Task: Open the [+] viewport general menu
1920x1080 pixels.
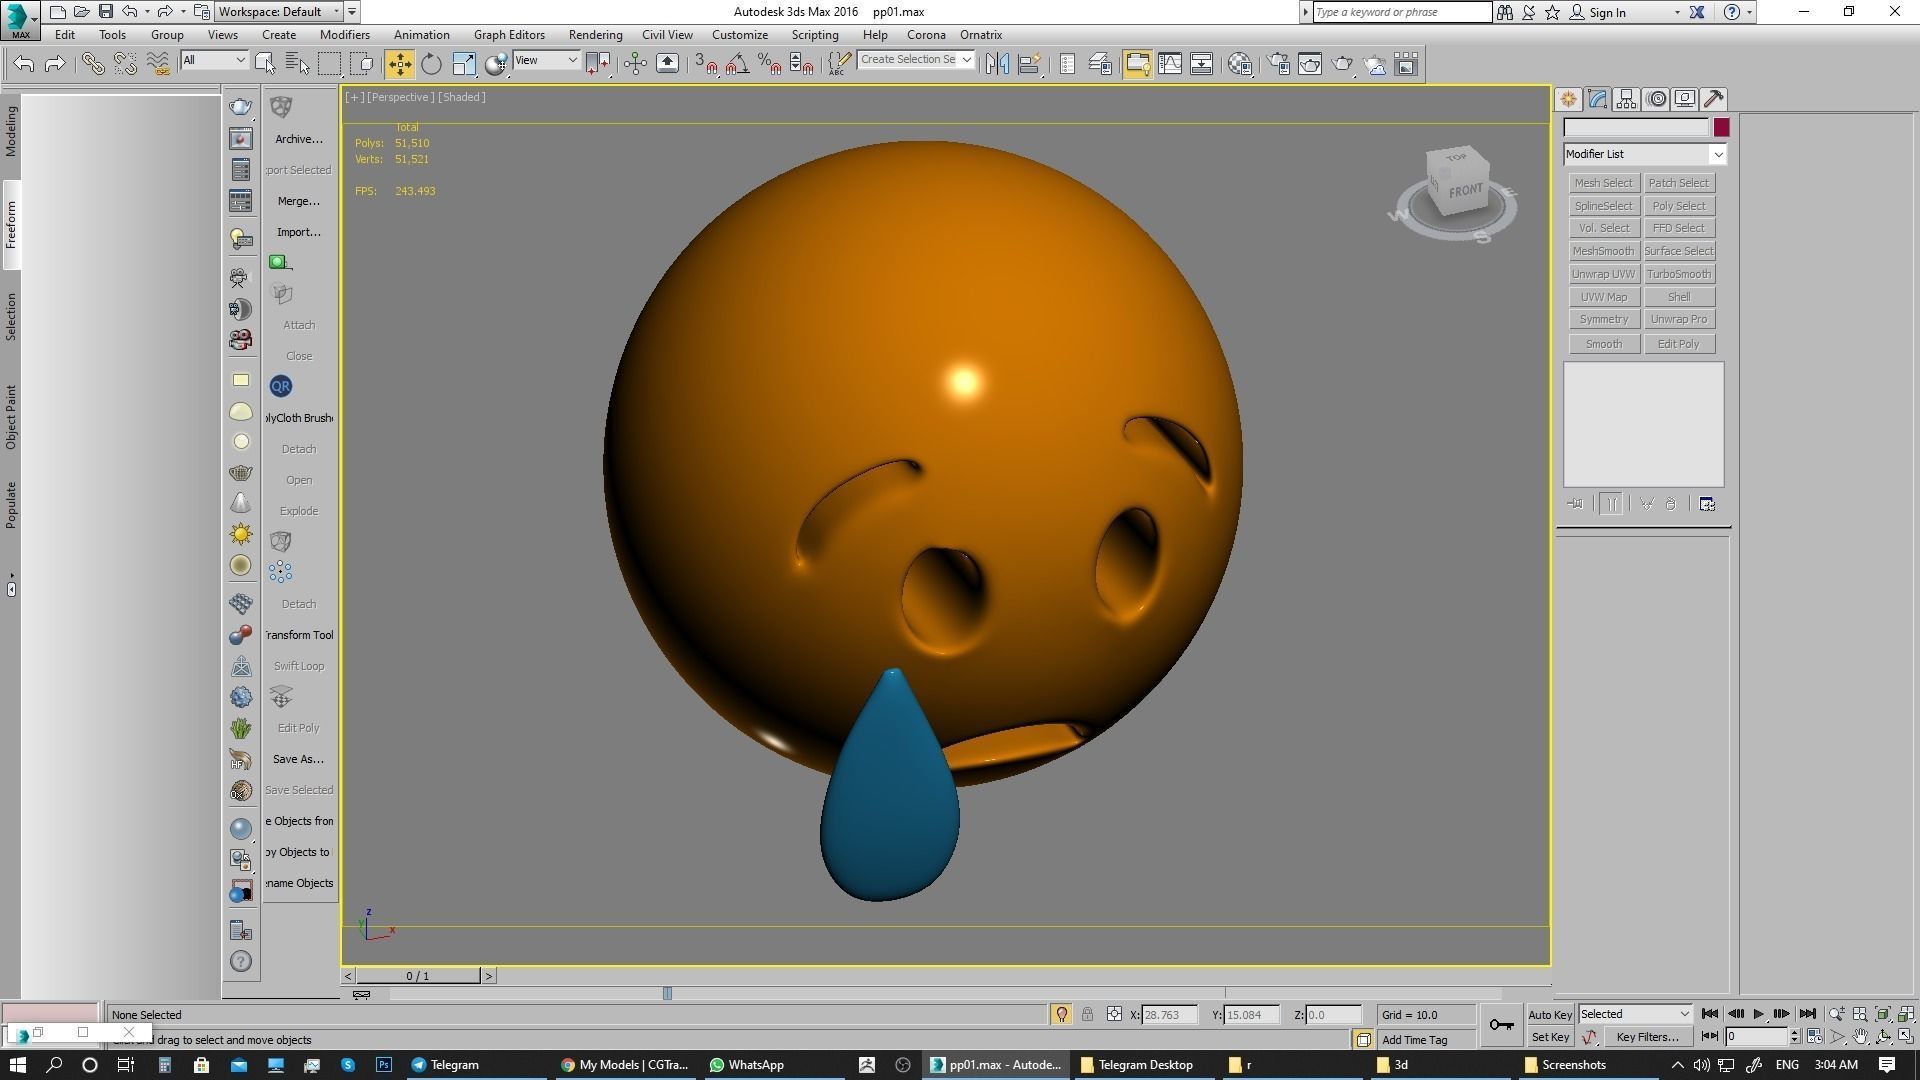Action: (x=354, y=97)
